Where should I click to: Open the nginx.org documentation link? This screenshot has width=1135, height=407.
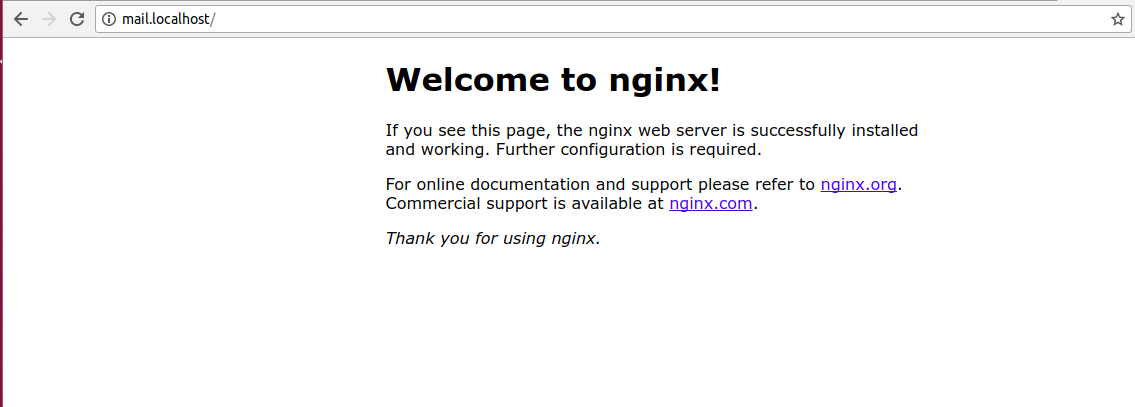click(858, 185)
